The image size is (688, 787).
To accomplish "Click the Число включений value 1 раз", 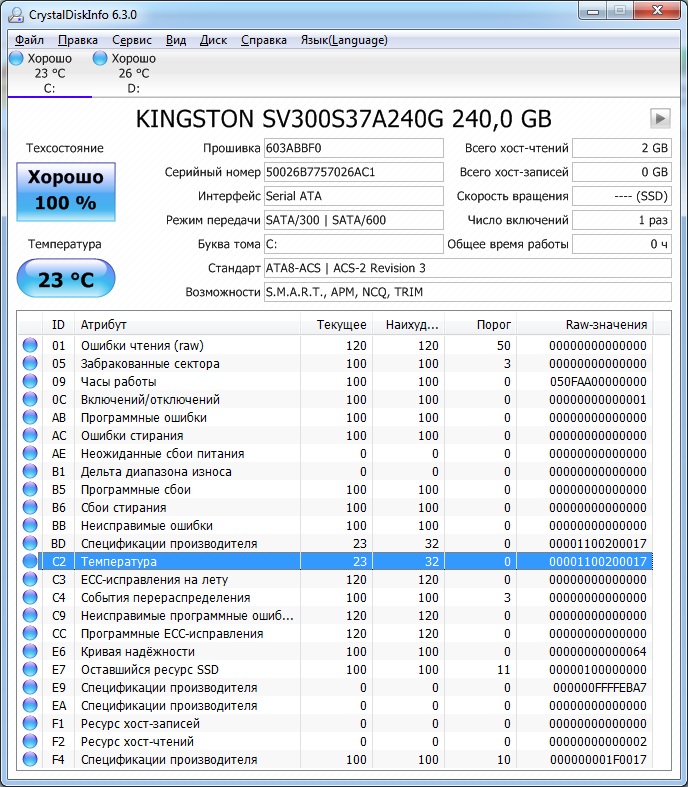I will coord(622,220).
